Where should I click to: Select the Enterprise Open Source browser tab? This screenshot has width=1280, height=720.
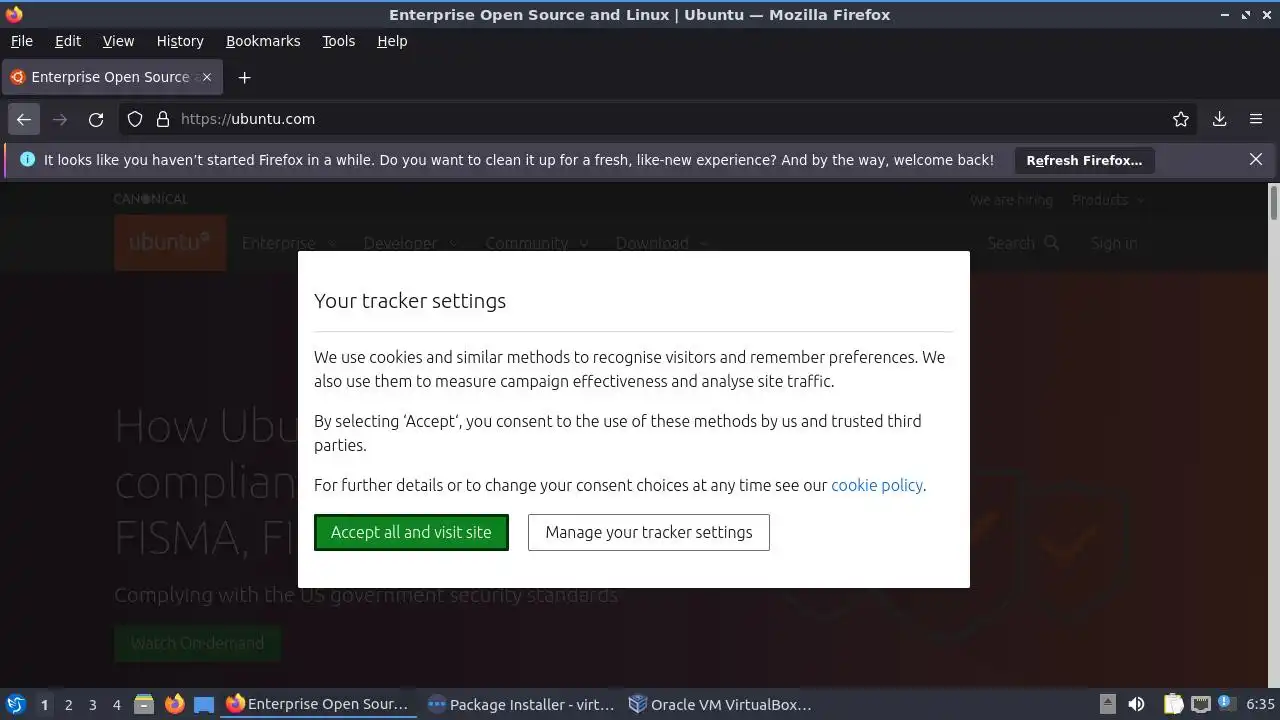tap(112, 77)
